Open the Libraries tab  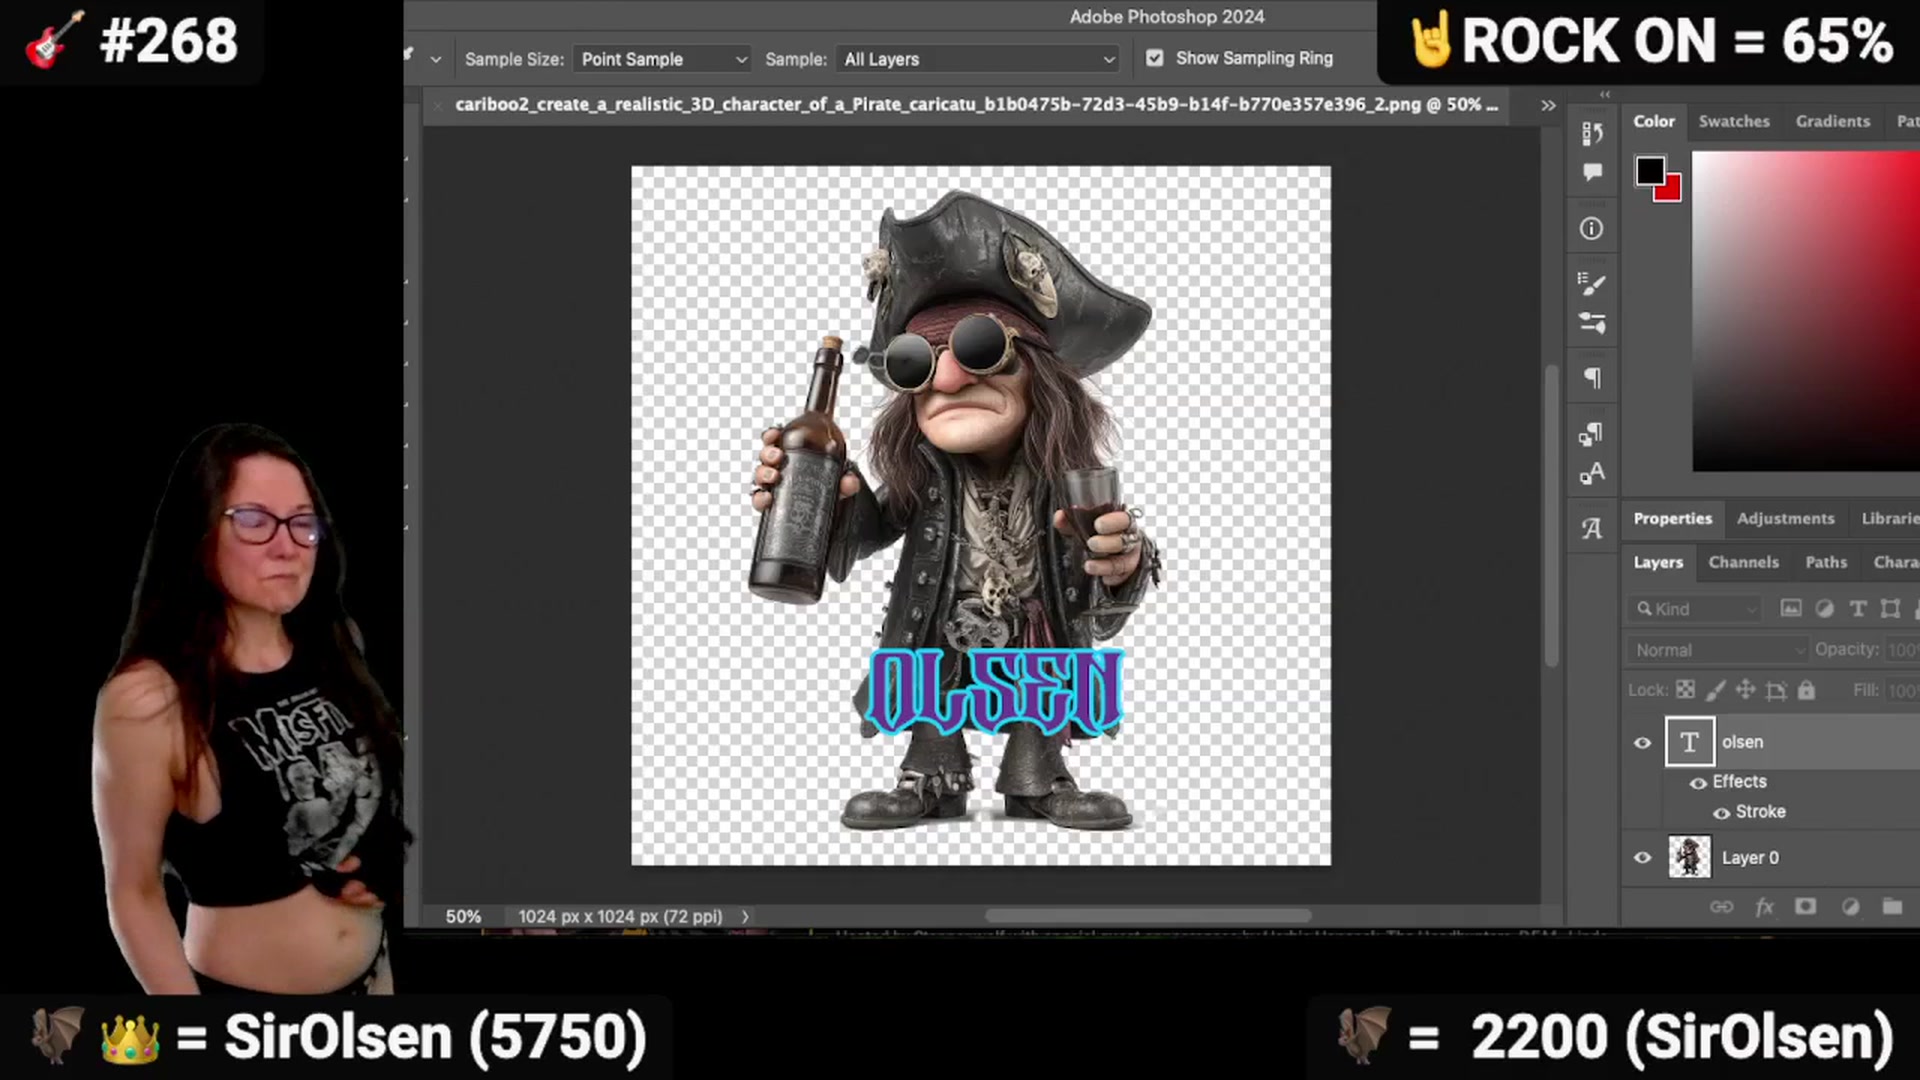tap(1889, 518)
